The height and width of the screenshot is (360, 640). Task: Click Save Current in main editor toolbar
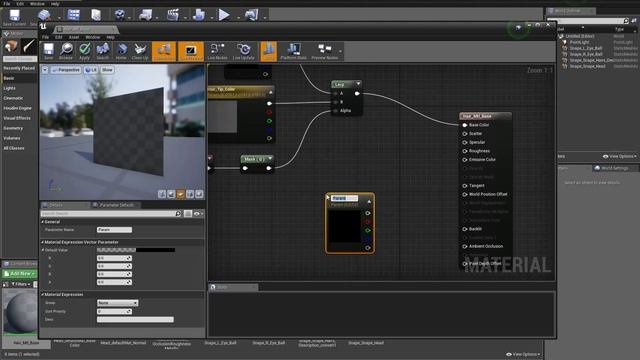(15, 17)
